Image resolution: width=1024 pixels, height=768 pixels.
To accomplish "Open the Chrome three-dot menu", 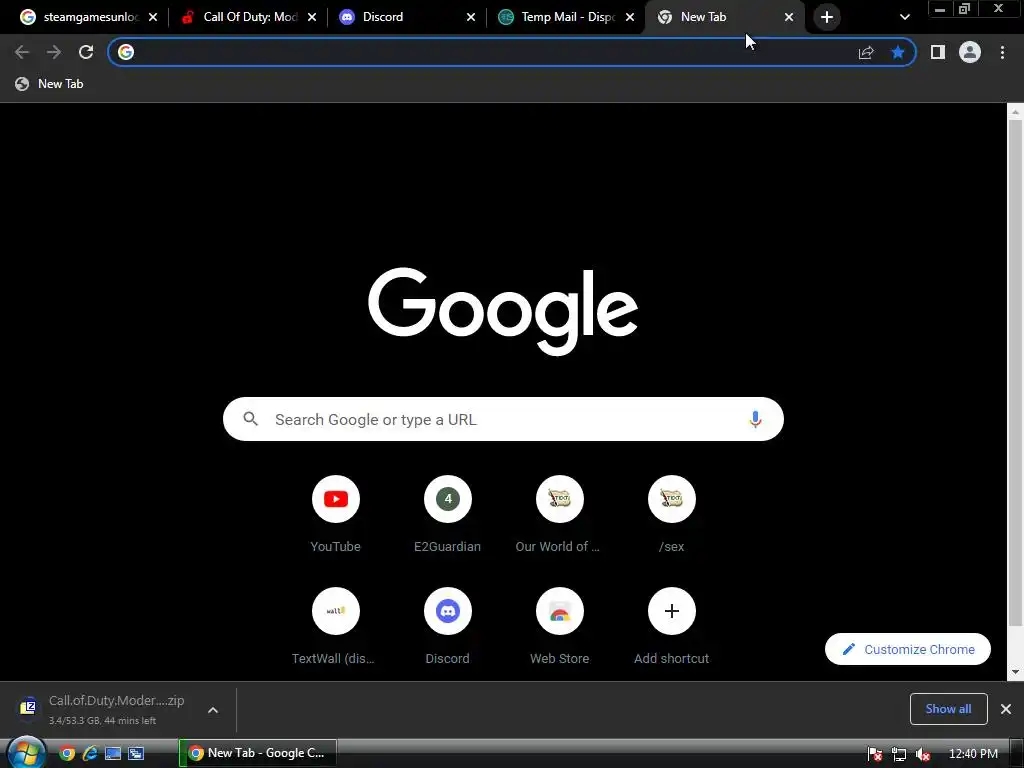I will [x=1002, y=52].
